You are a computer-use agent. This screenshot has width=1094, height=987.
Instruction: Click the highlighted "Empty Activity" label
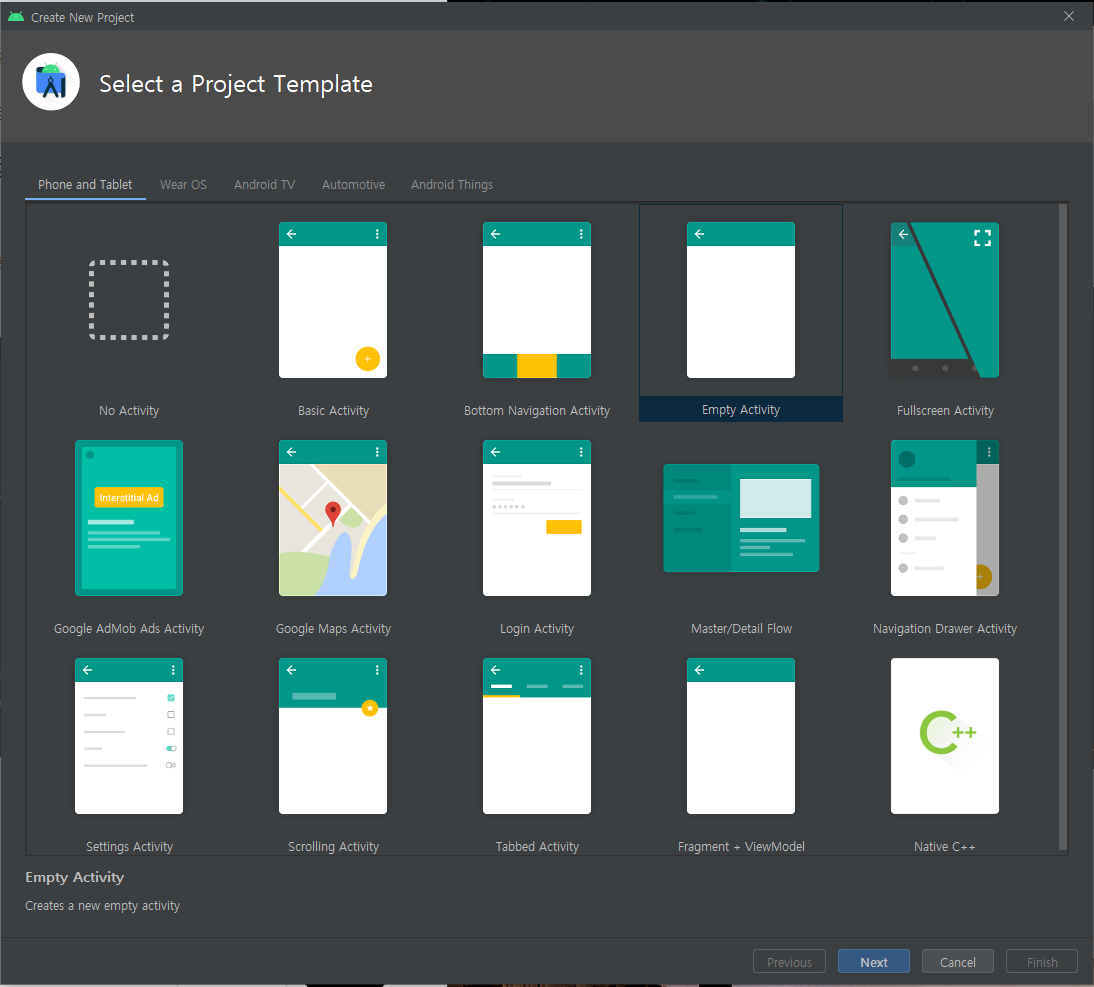tap(740, 409)
